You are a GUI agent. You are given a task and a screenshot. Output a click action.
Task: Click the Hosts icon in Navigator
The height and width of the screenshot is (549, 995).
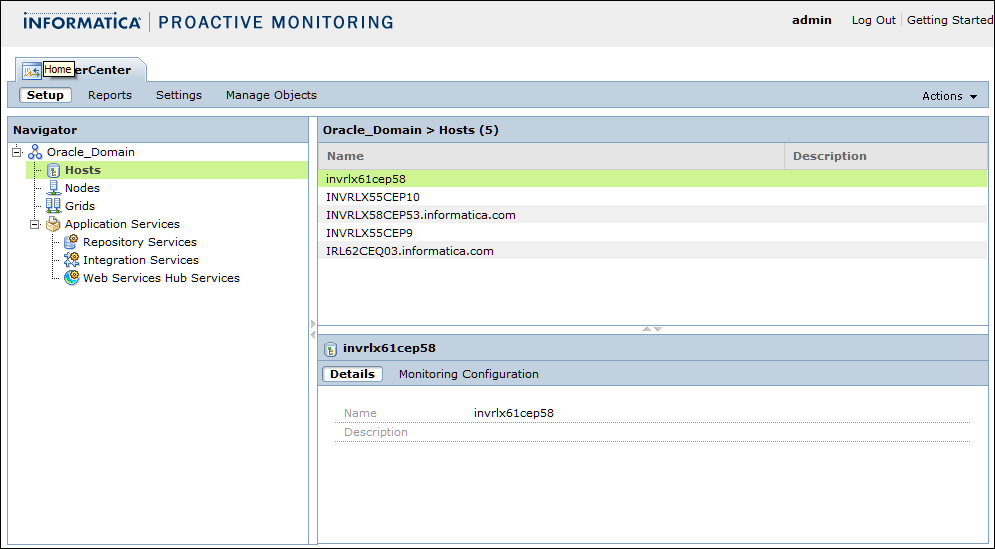pyautogui.click(x=54, y=171)
